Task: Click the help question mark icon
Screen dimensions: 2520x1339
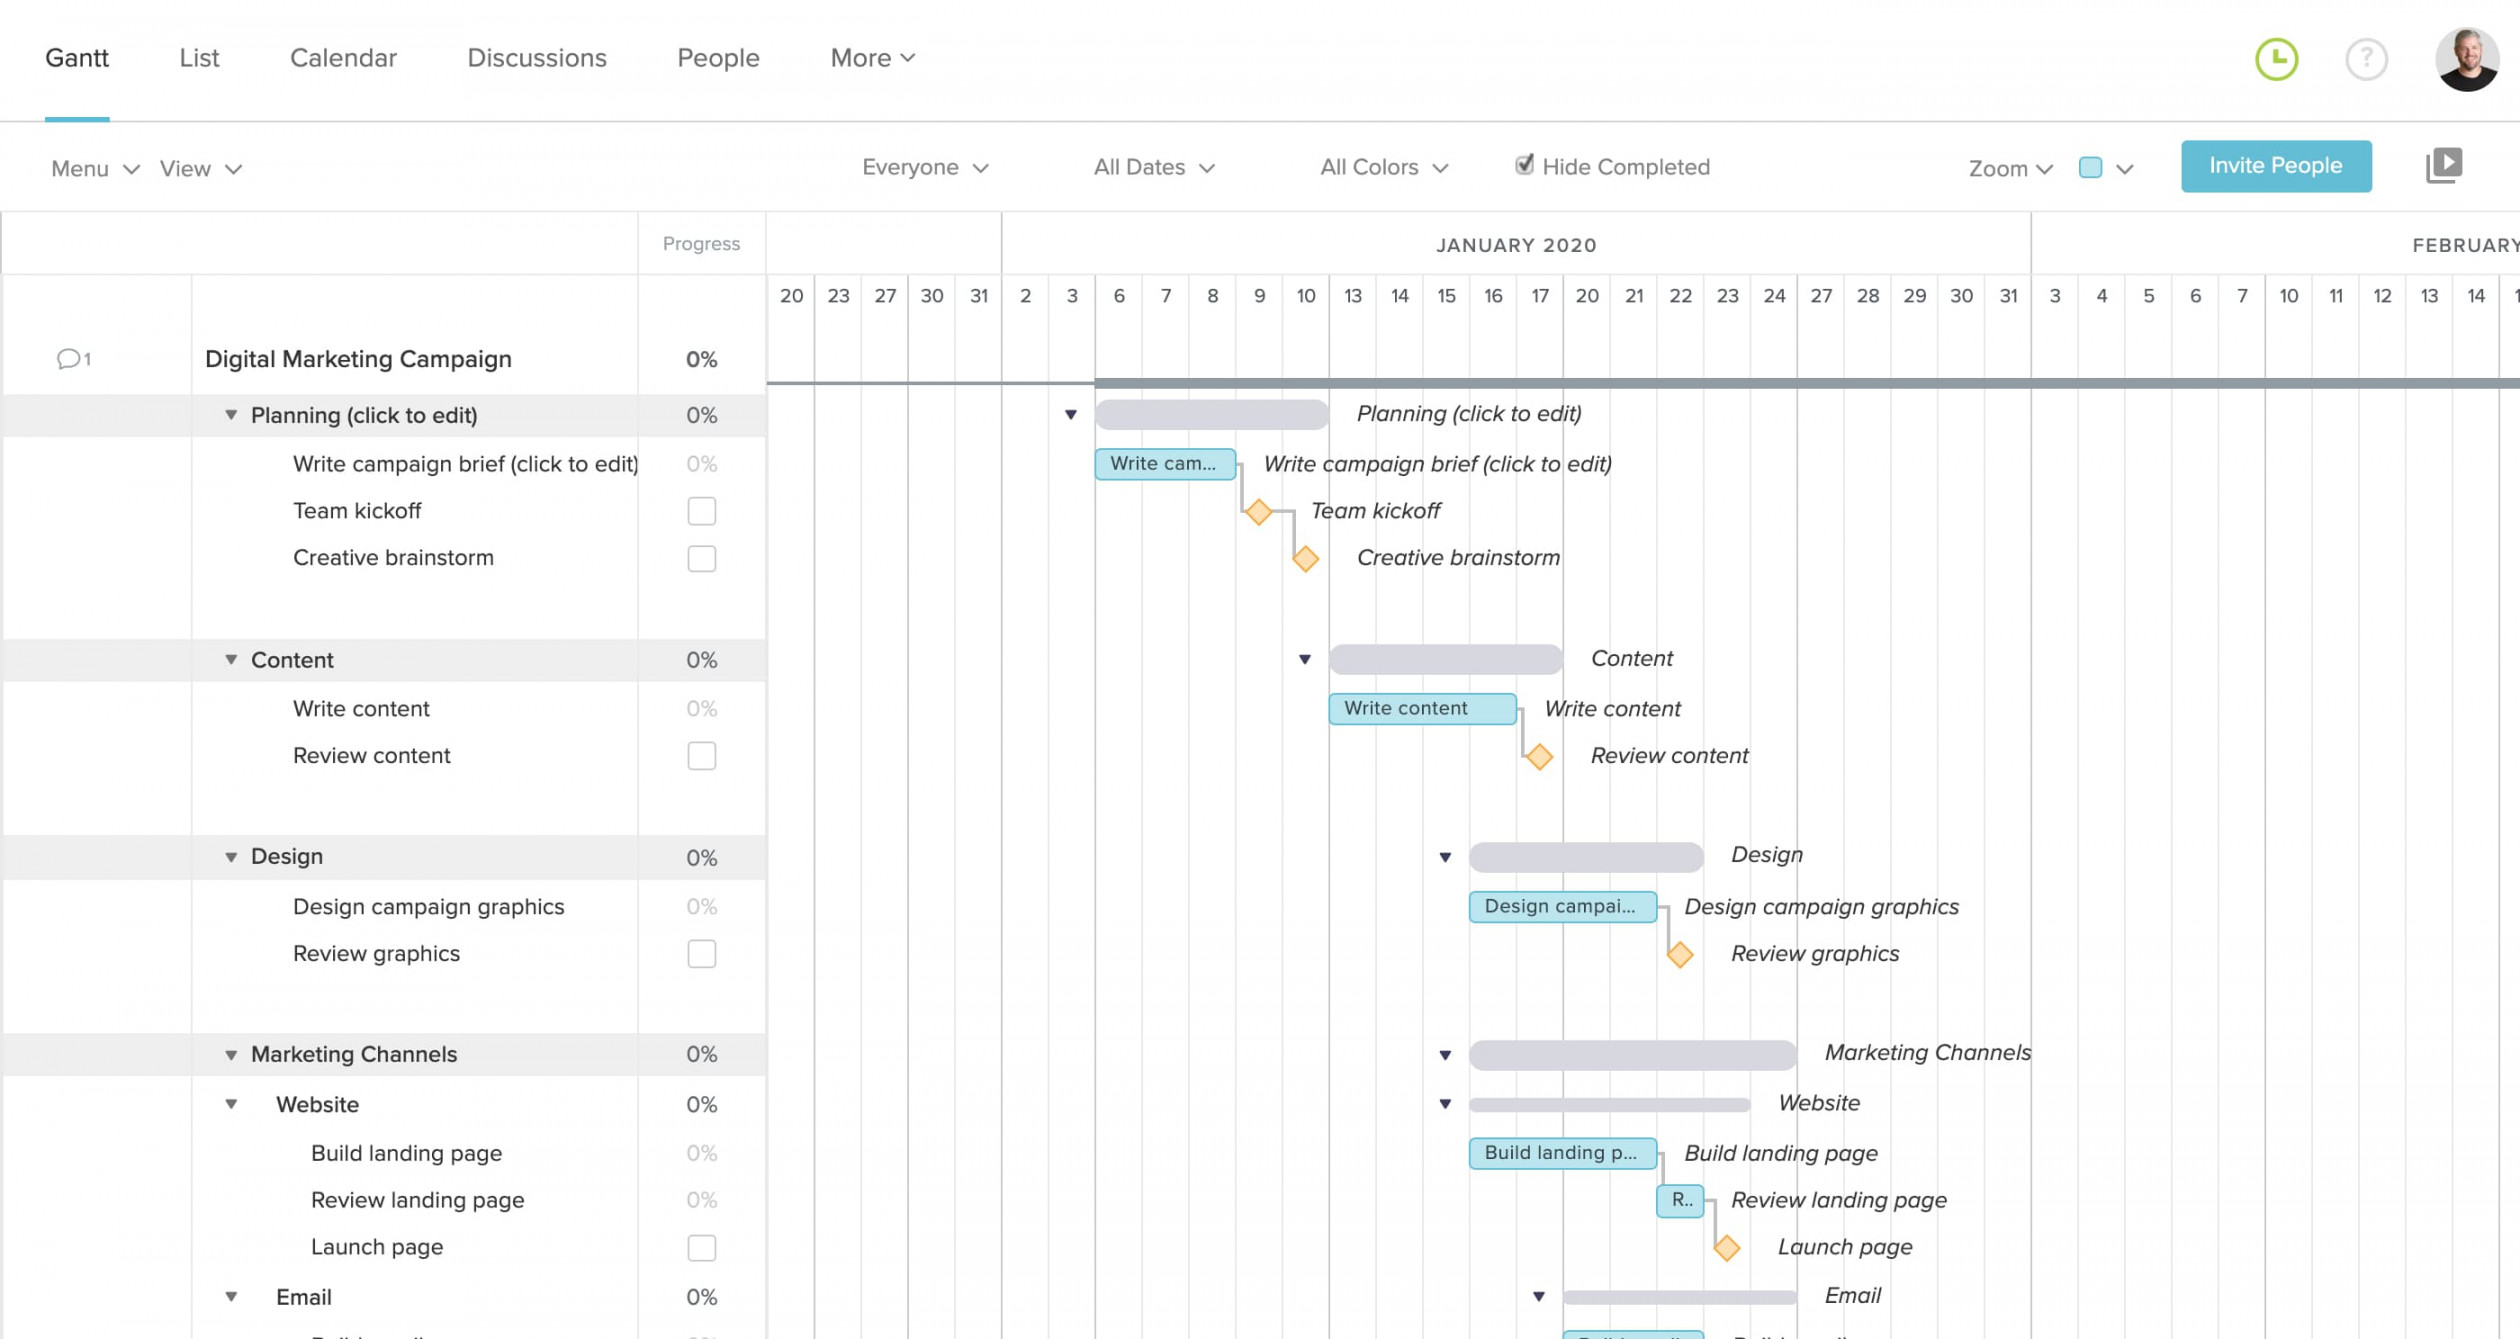Action: pyautogui.click(x=2365, y=58)
